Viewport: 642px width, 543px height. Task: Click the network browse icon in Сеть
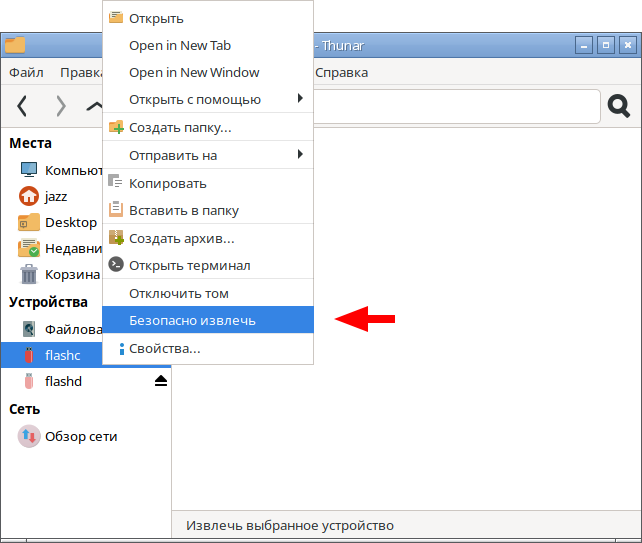point(29,437)
